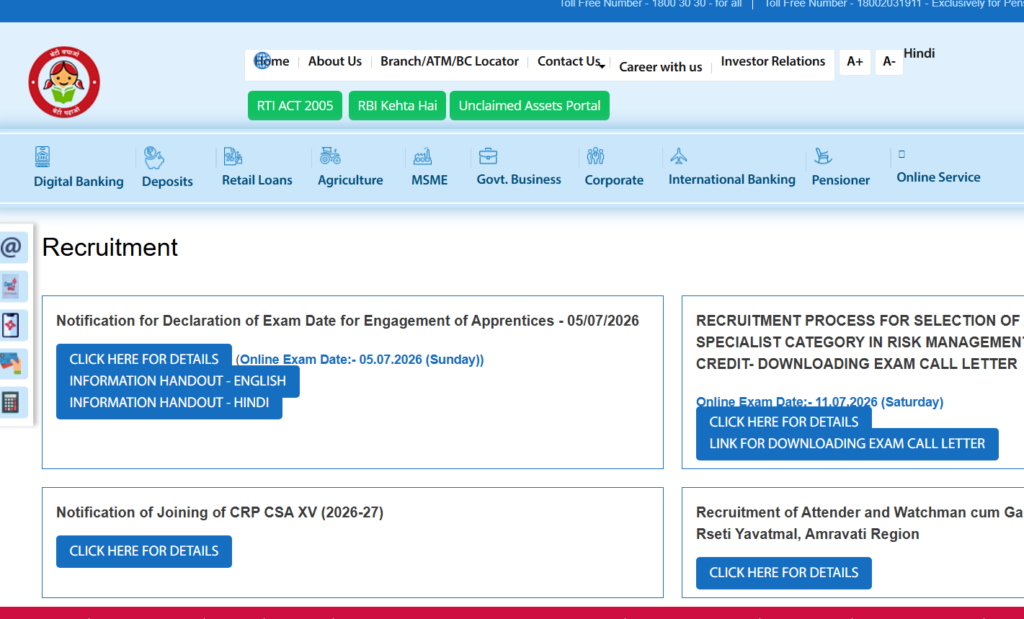This screenshot has height=619, width=1024.
Task: Increase font size with A+
Action: (855, 61)
